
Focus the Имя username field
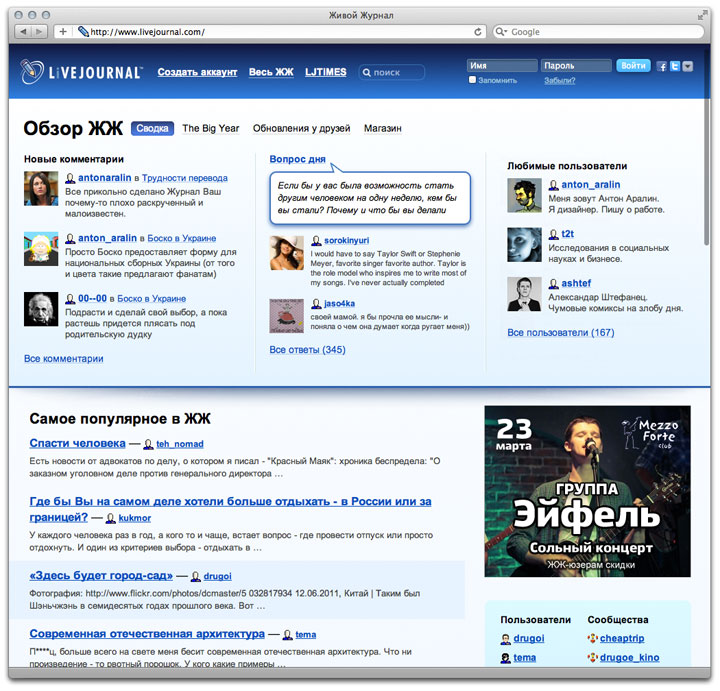(501, 66)
